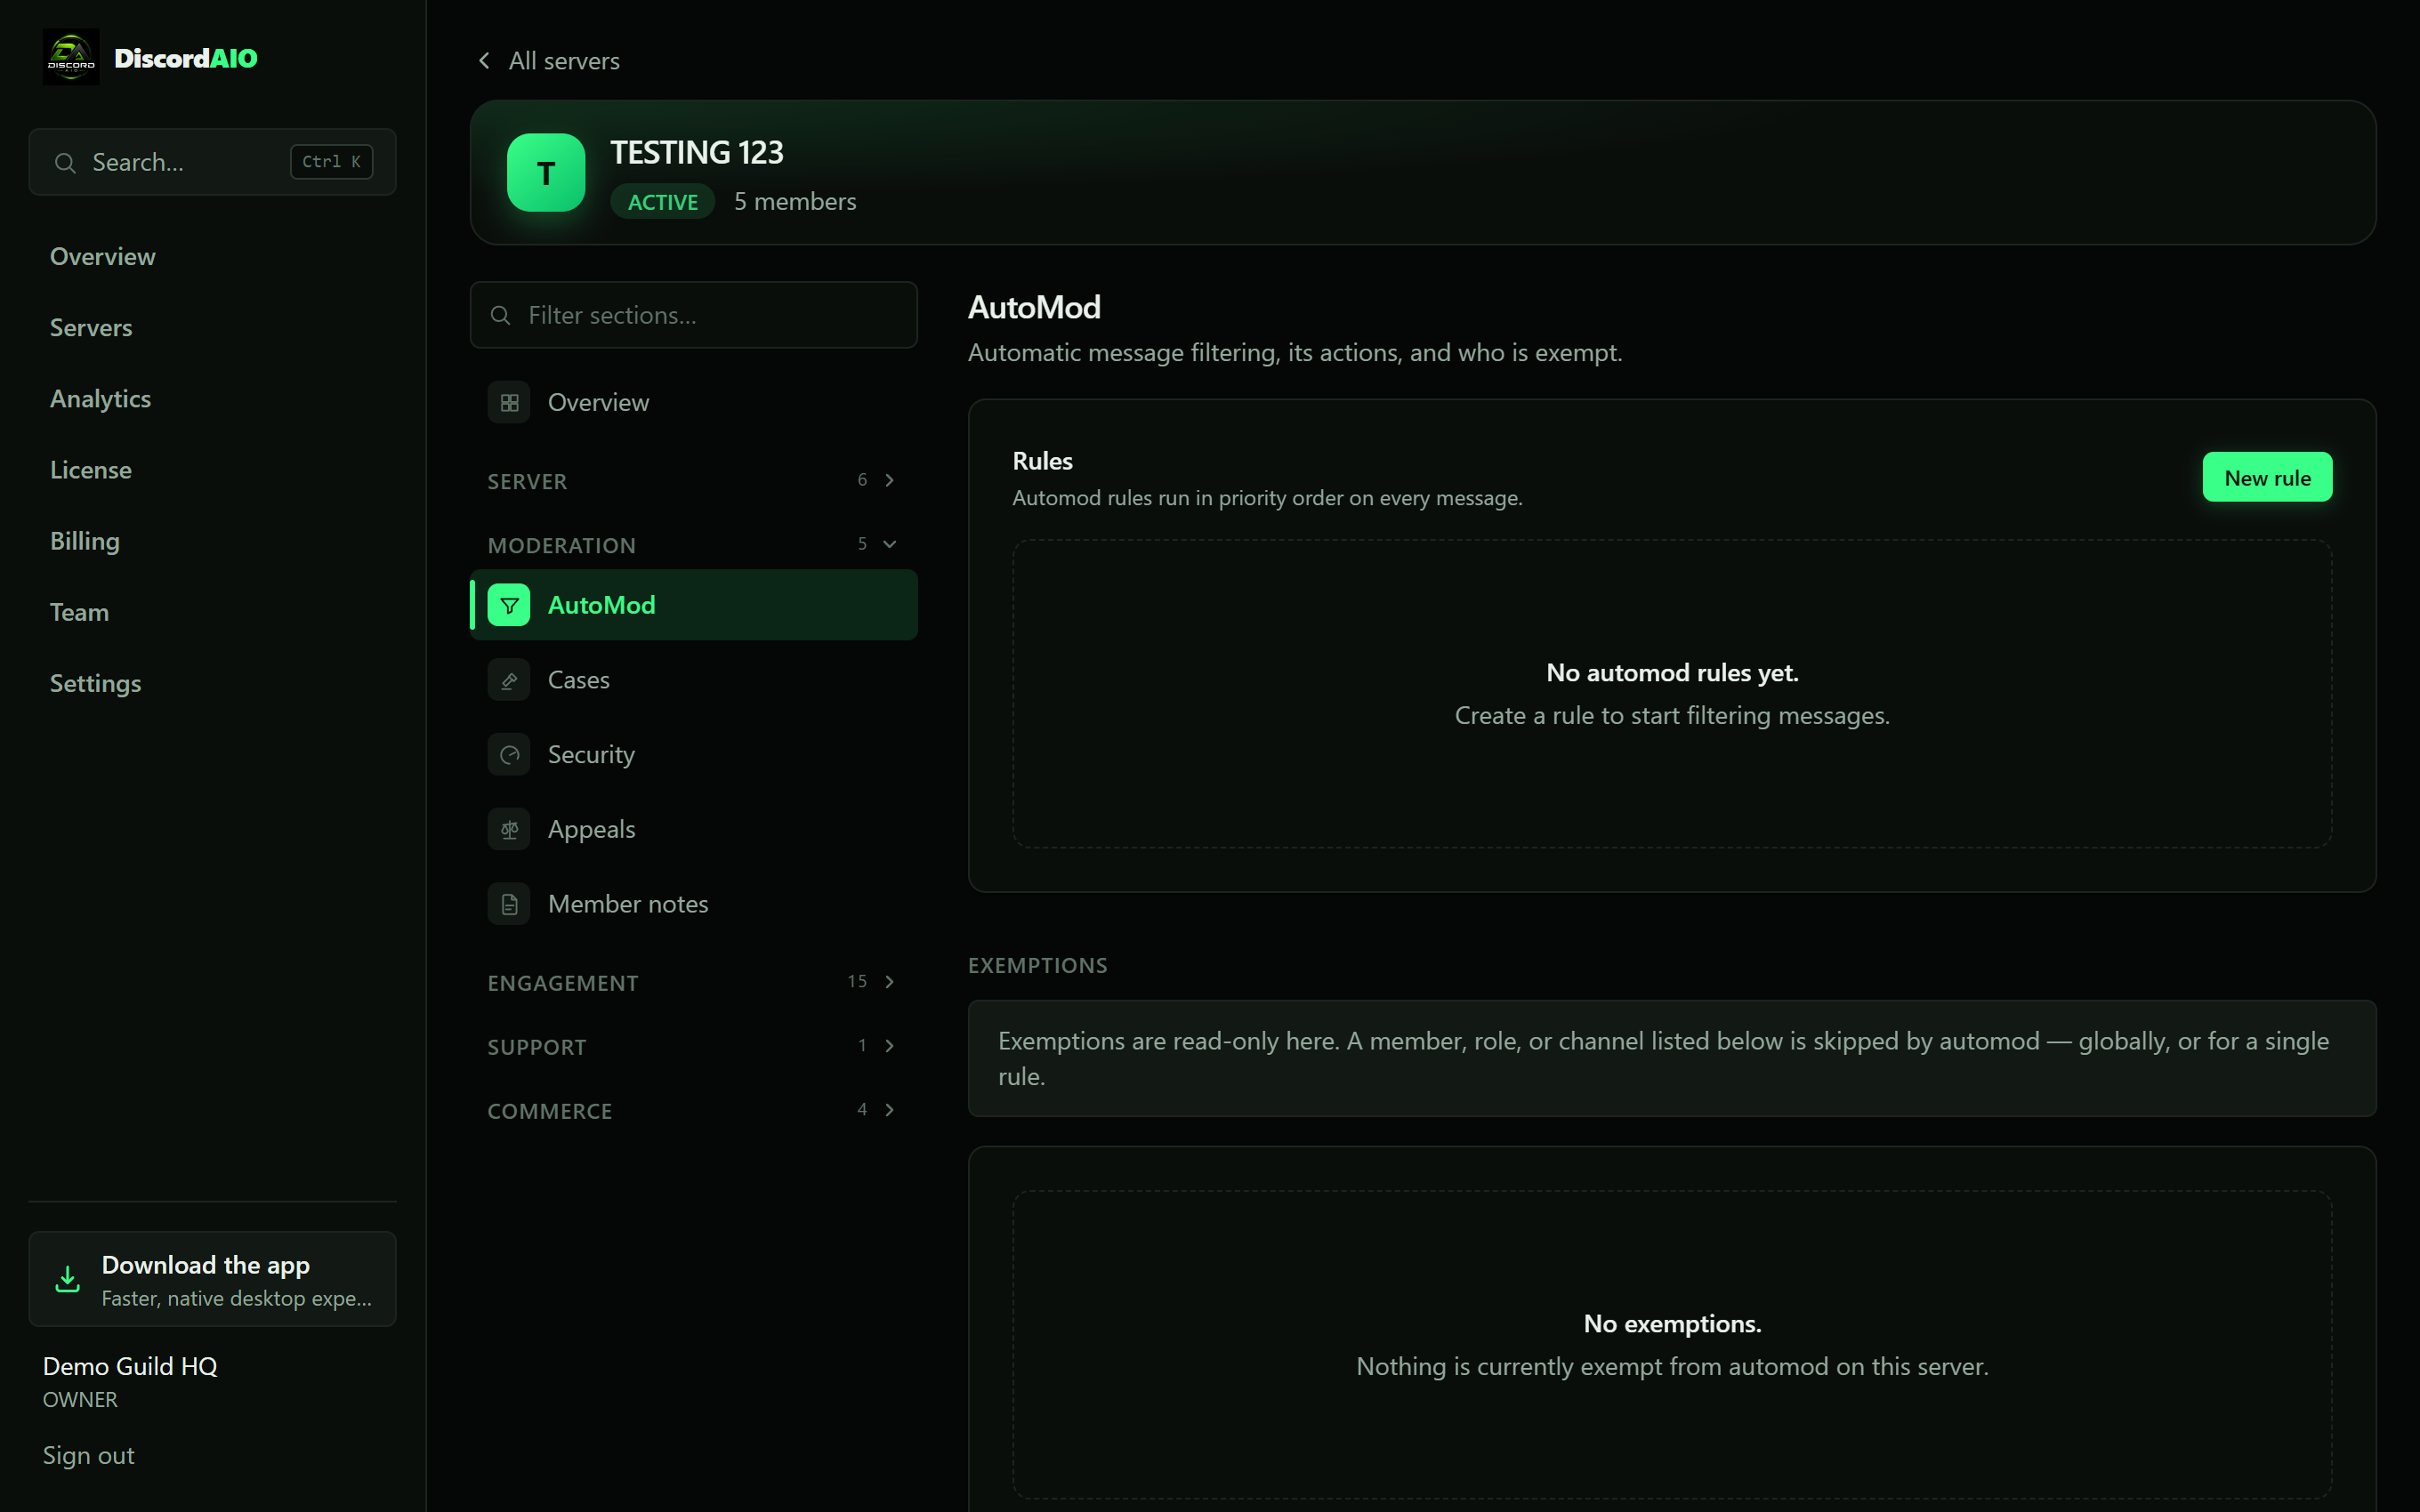Click the New rule button
The height and width of the screenshot is (1512, 2420).
[x=2267, y=478]
